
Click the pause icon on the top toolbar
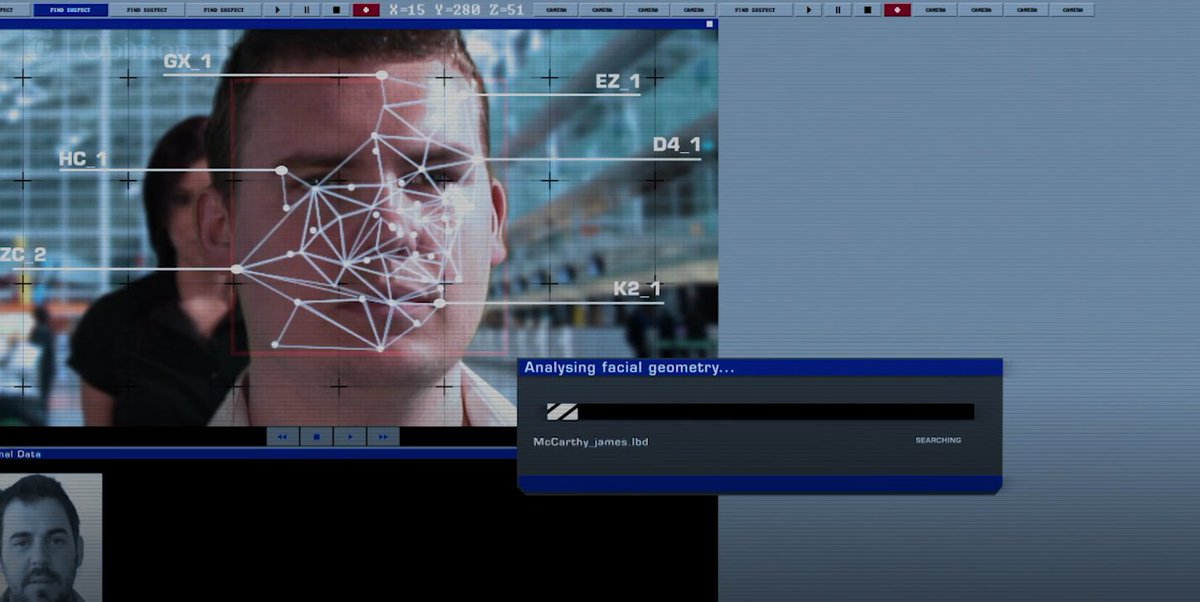coord(305,9)
